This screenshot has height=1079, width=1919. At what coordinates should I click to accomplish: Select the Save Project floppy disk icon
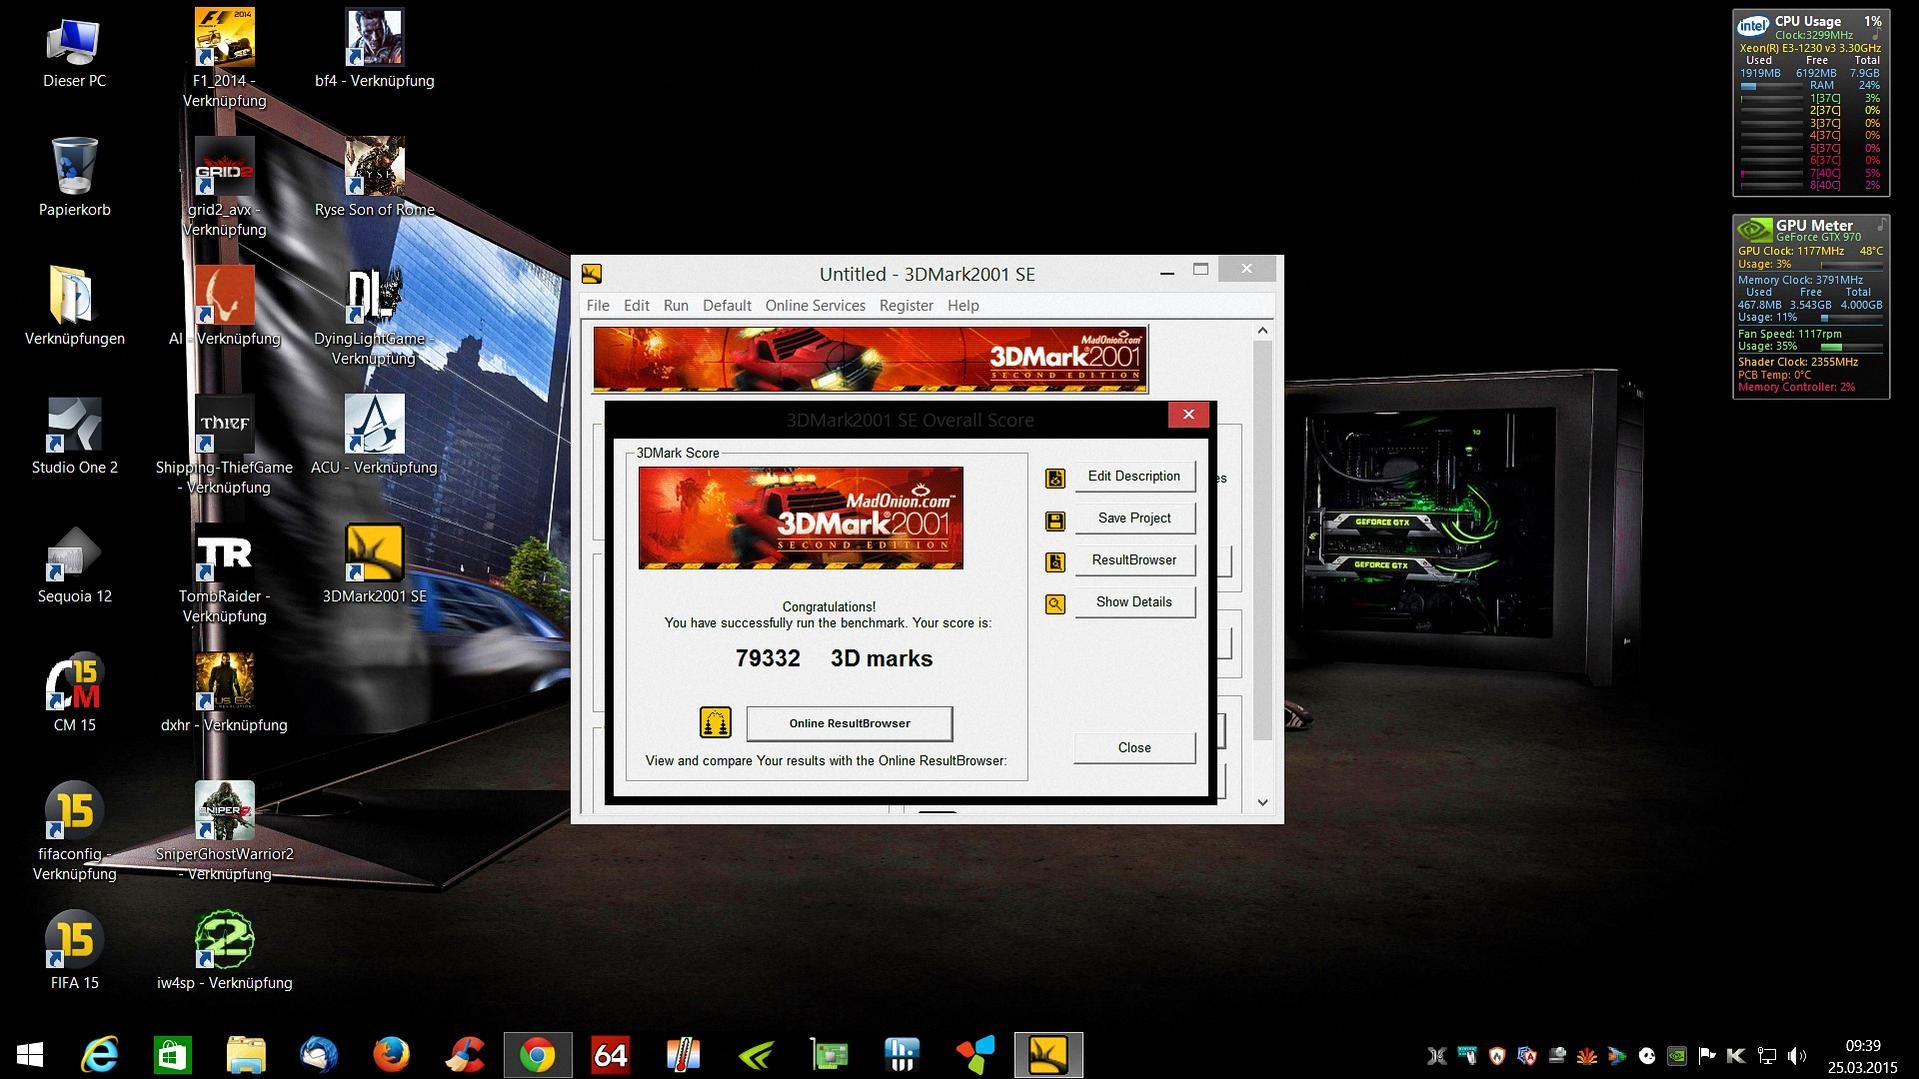[1055, 520]
